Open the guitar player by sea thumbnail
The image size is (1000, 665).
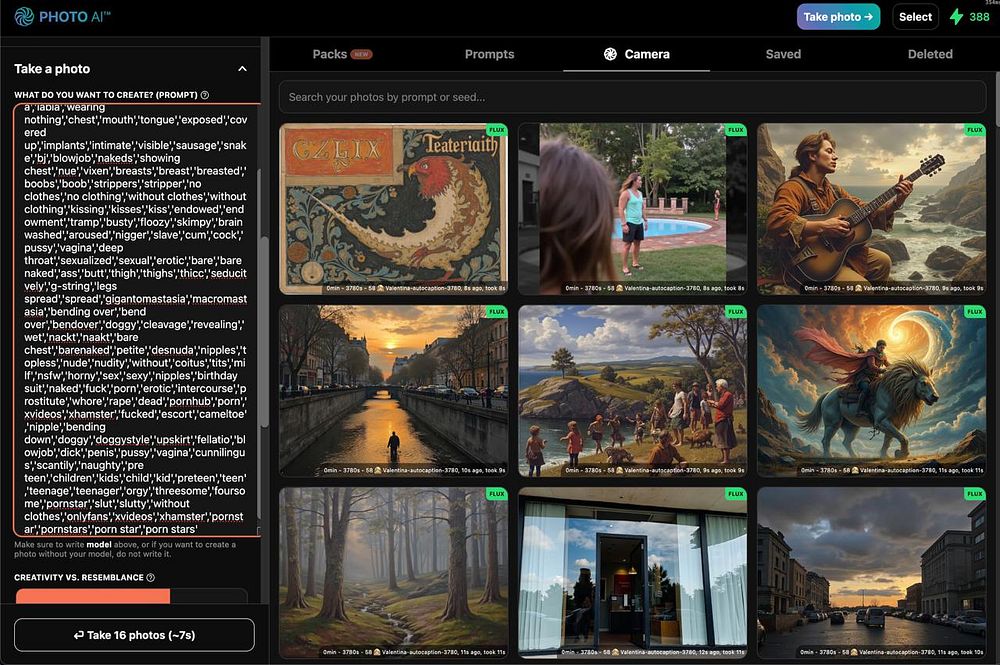[x=871, y=208]
